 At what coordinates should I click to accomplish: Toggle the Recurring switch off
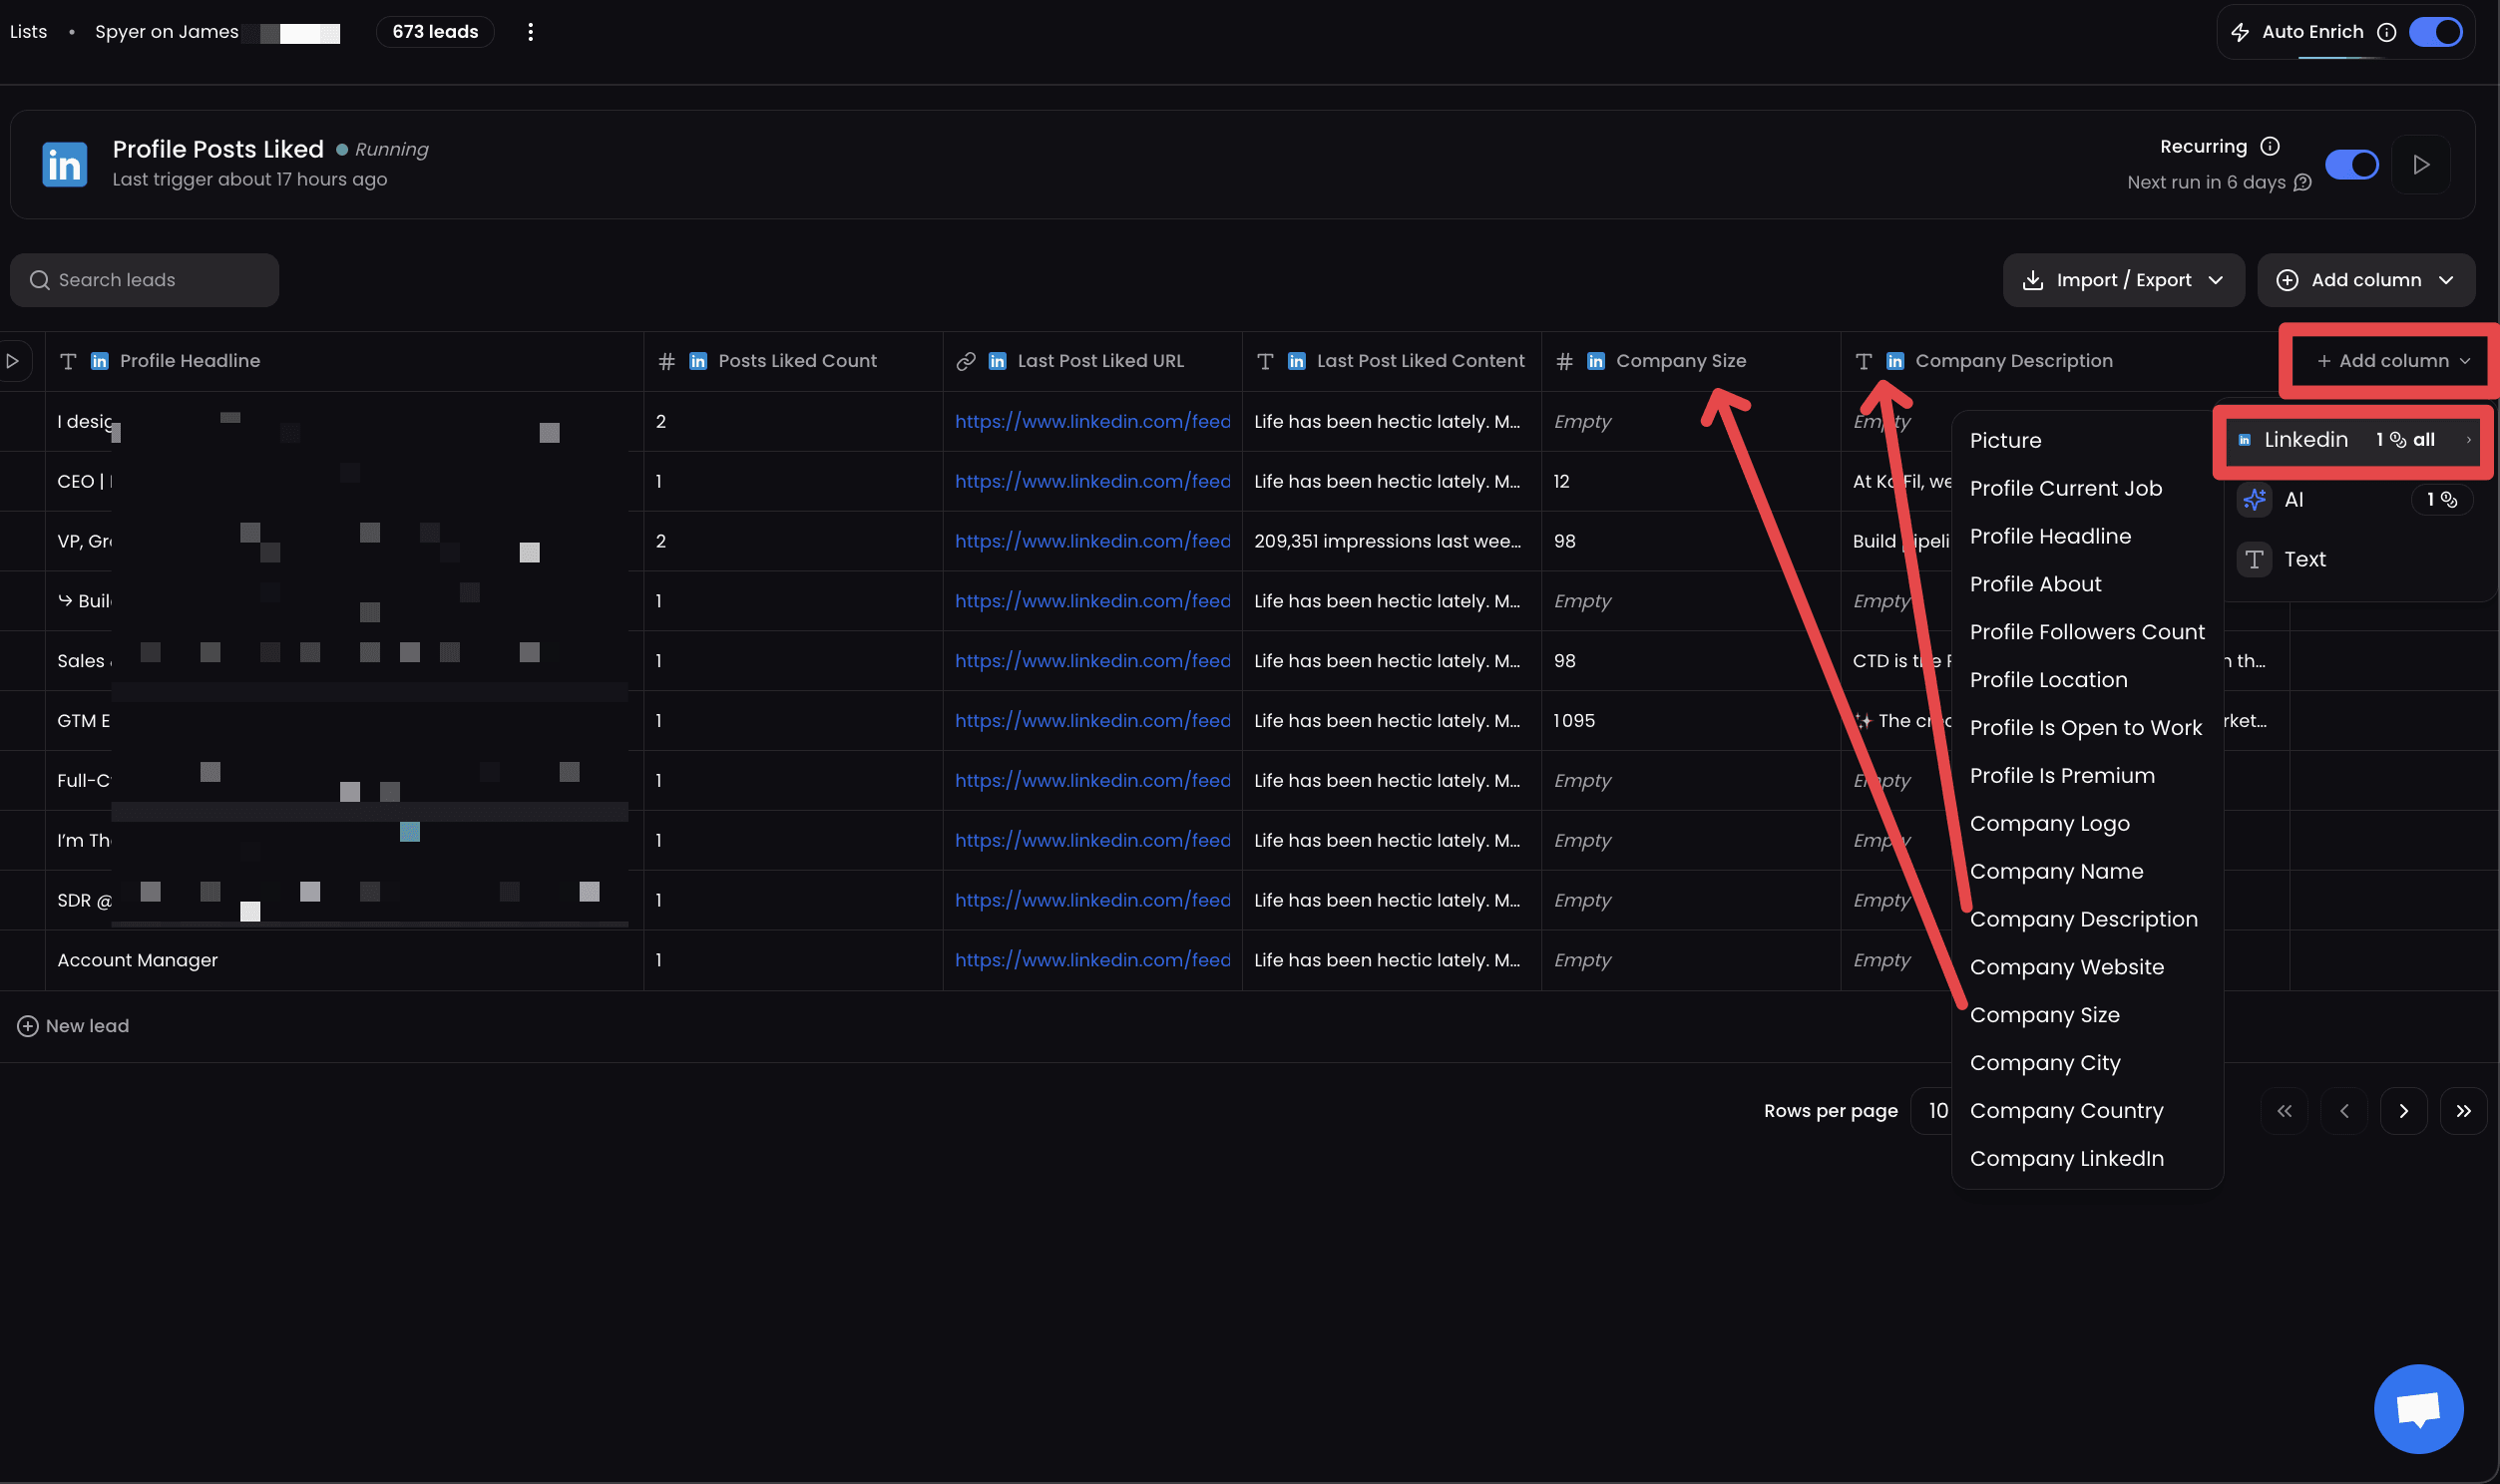pyautogui.click(x=2351, y=165)
